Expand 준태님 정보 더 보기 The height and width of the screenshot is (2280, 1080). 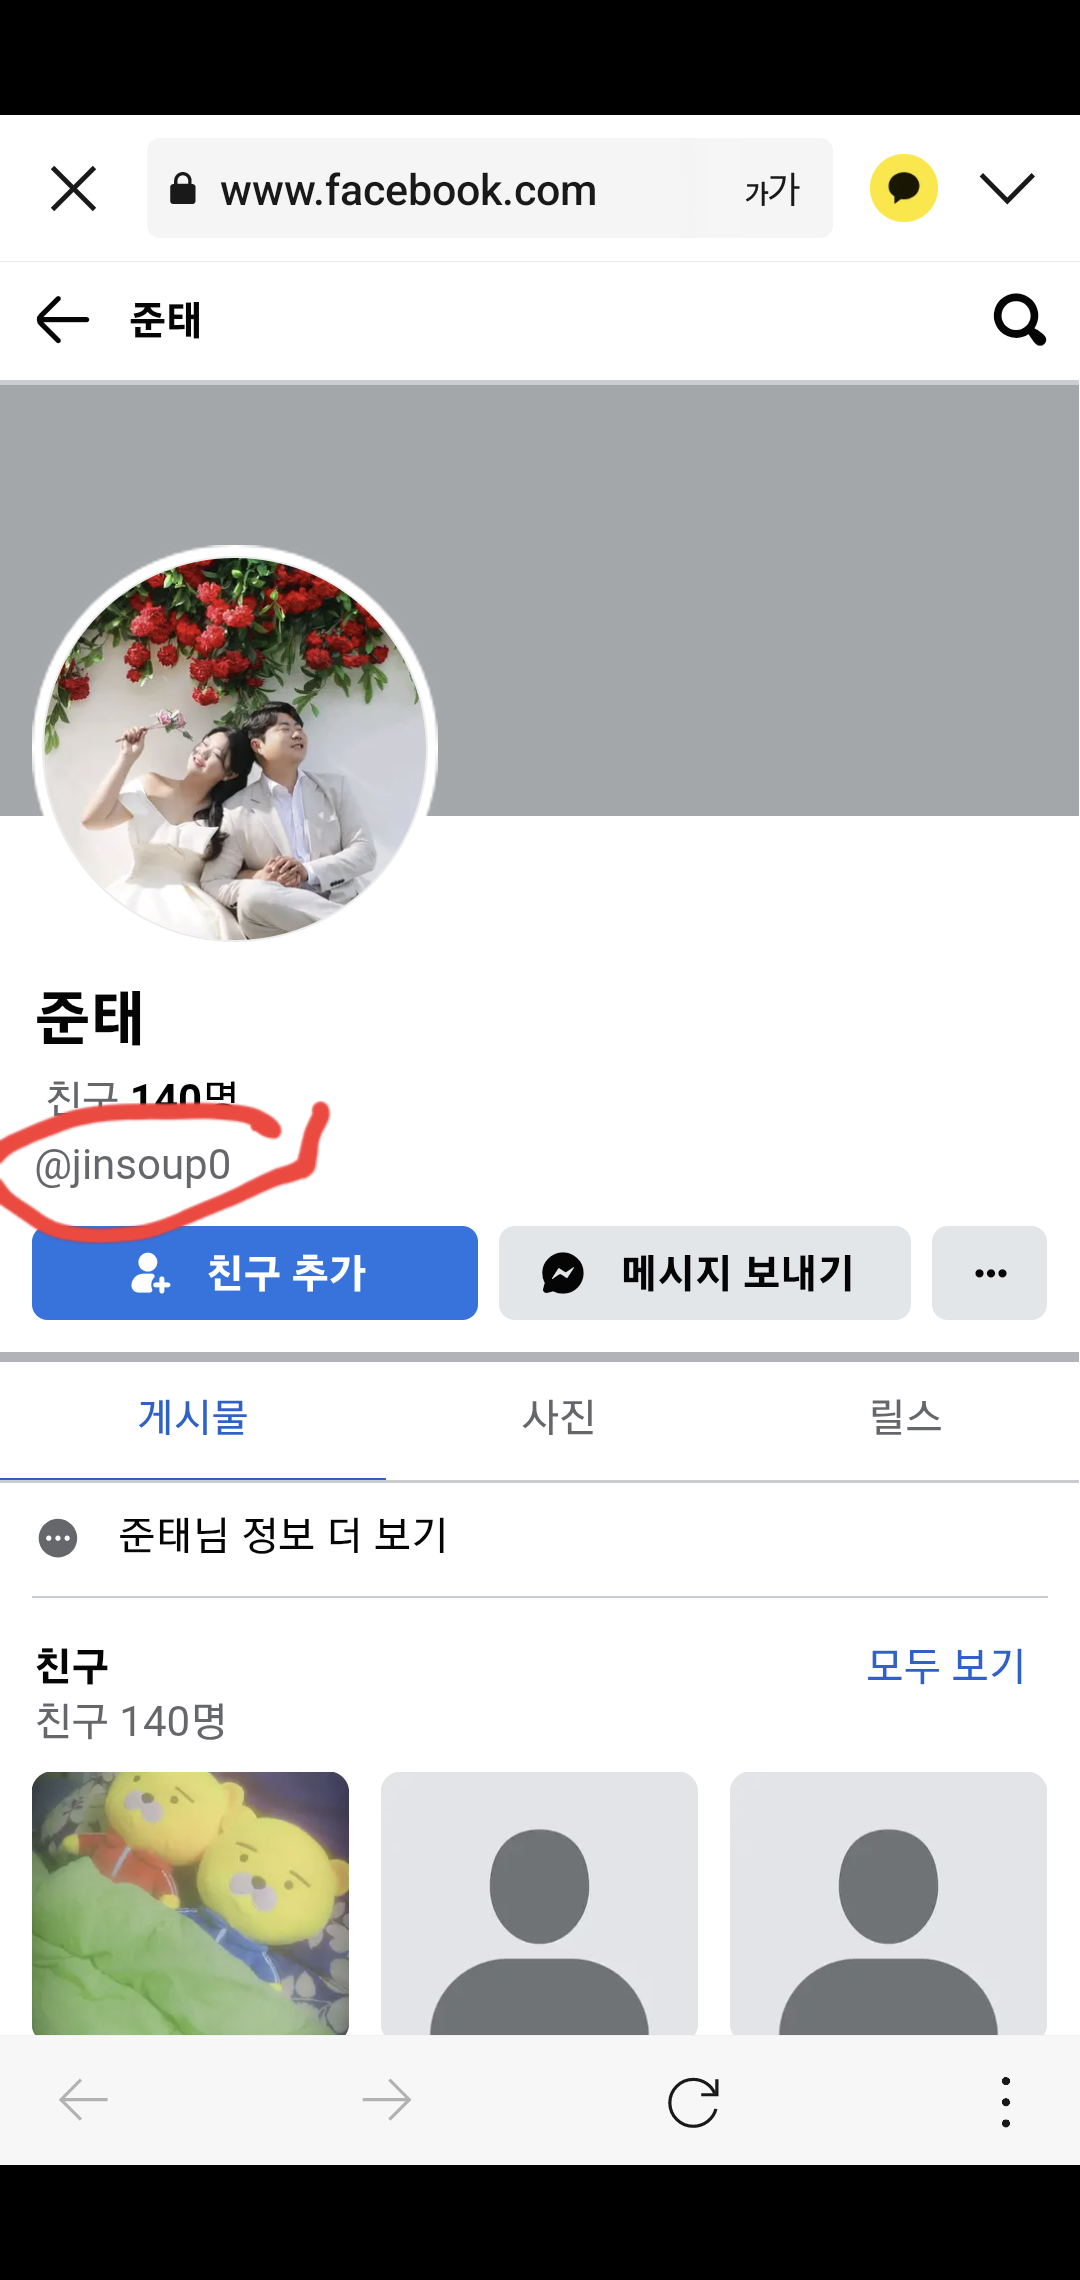(540, 1536)
